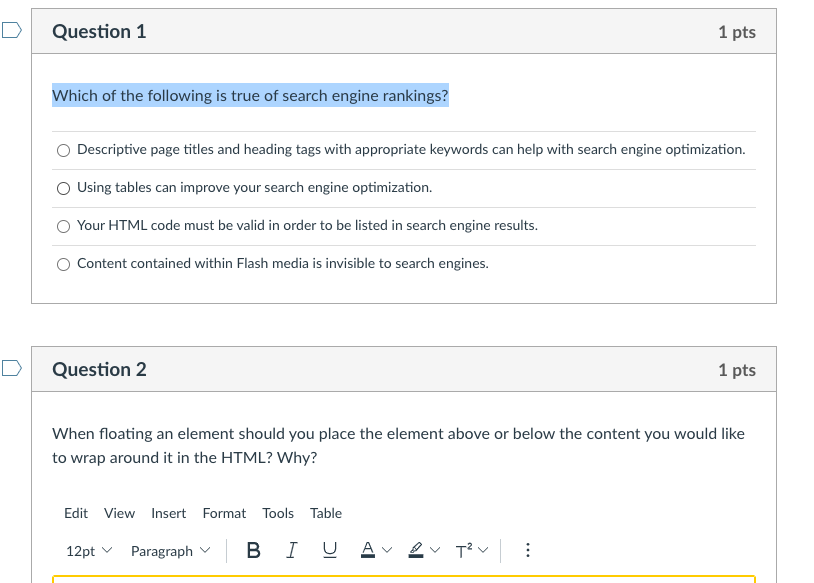
Task: Open more toolbar options via the three dots
Action: click(x=527, y=550)
